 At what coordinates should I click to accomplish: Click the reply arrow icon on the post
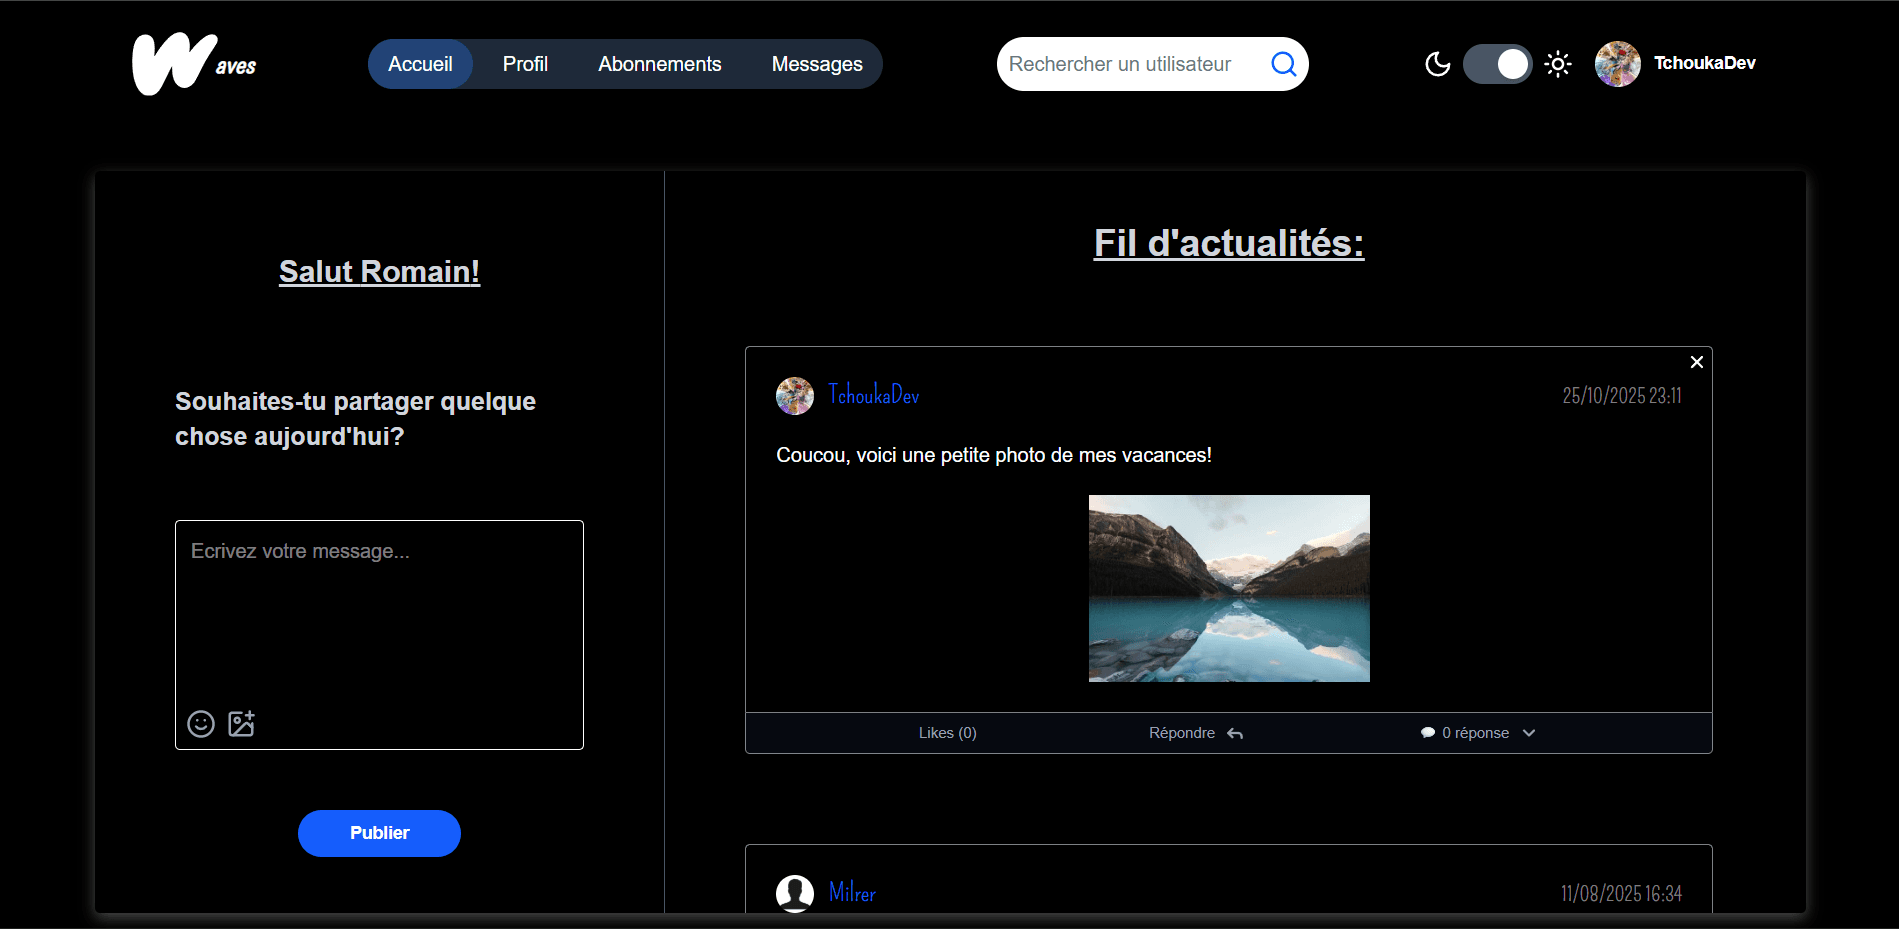[1235, 734]
